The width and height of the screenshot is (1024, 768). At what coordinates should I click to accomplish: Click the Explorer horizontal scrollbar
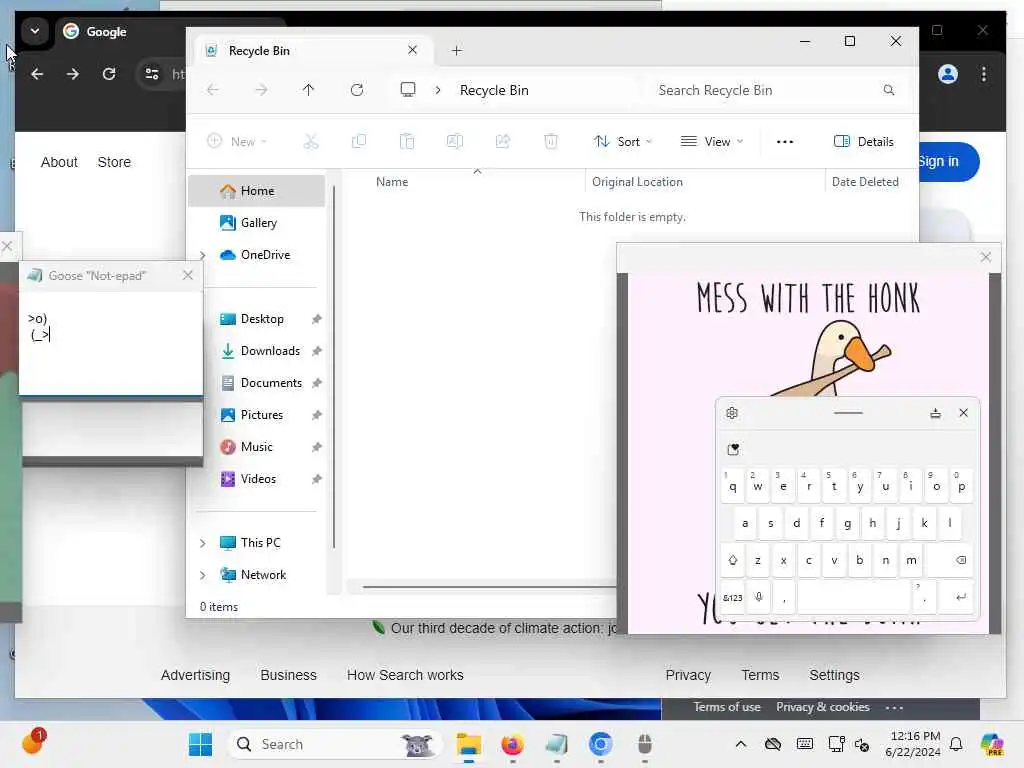(x=489, y=586)
